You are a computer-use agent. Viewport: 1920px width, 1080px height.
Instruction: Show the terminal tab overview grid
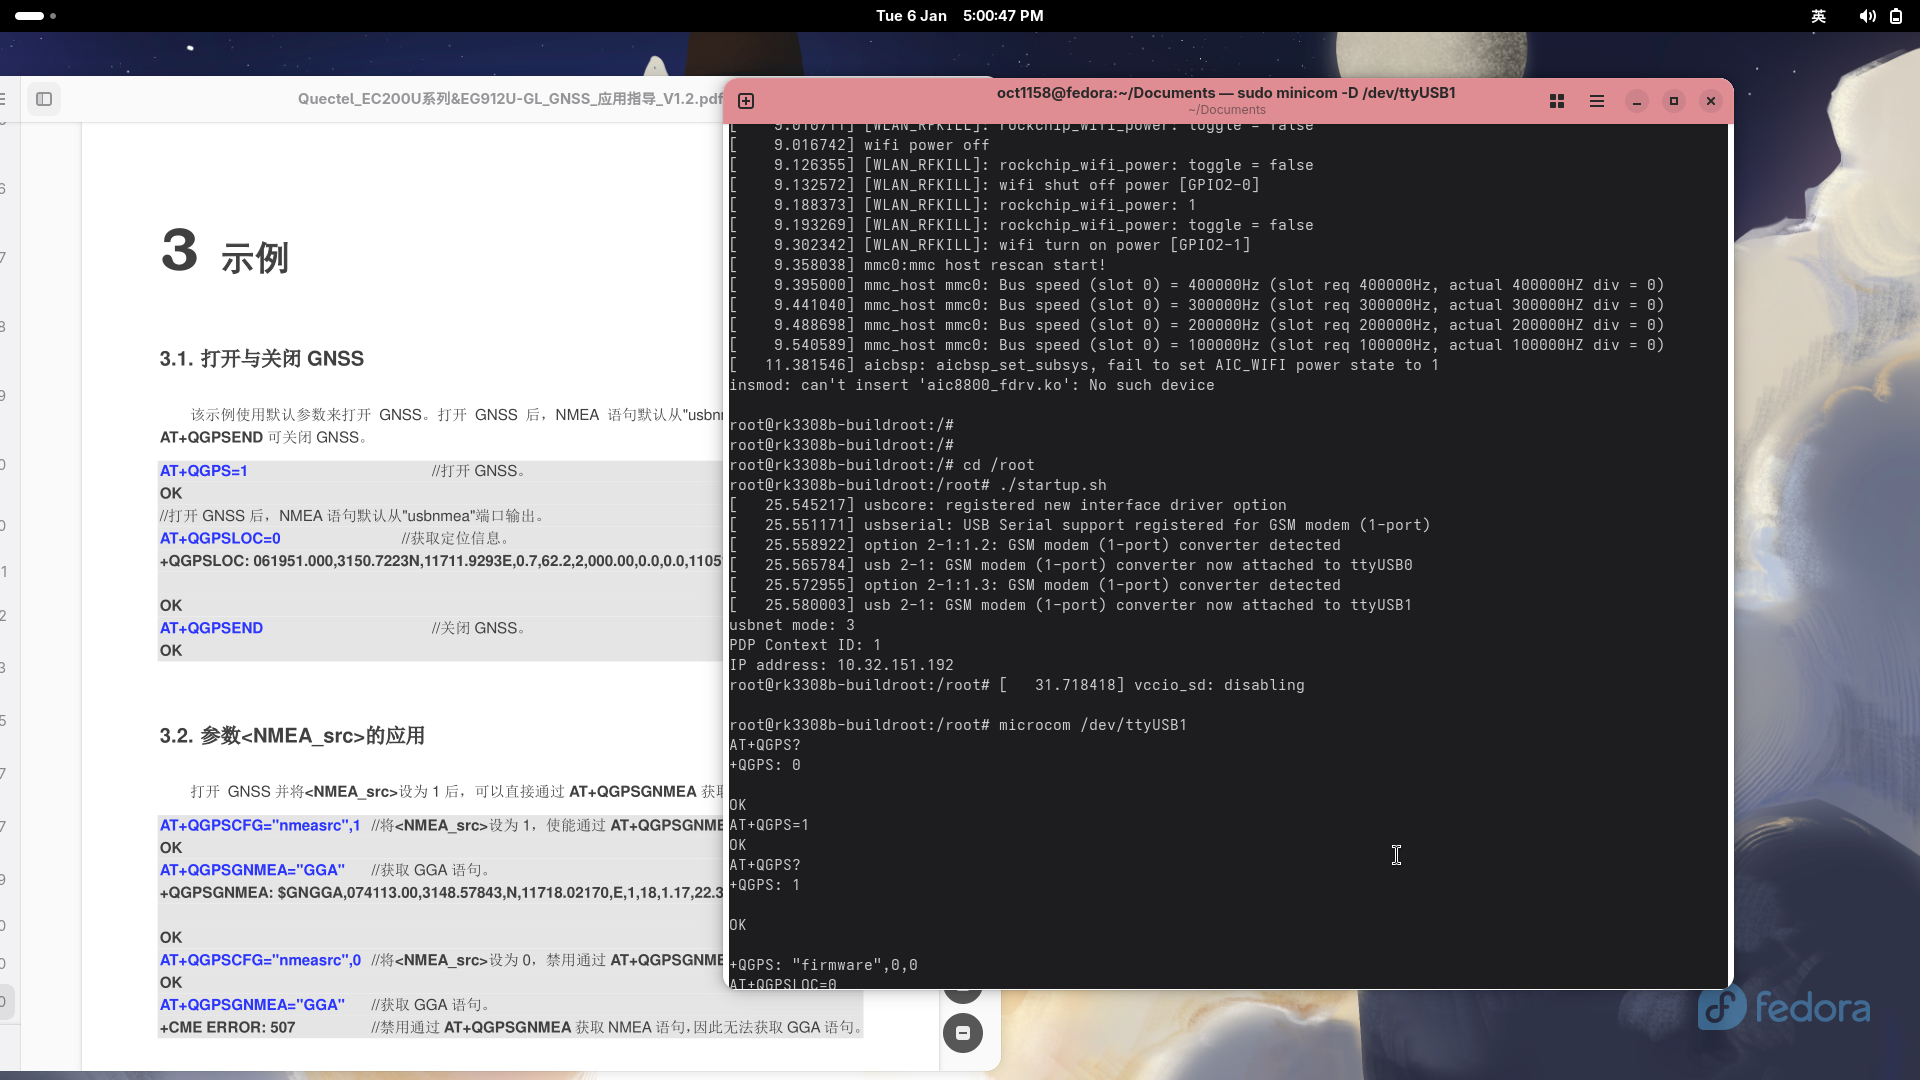(1557, 101)
